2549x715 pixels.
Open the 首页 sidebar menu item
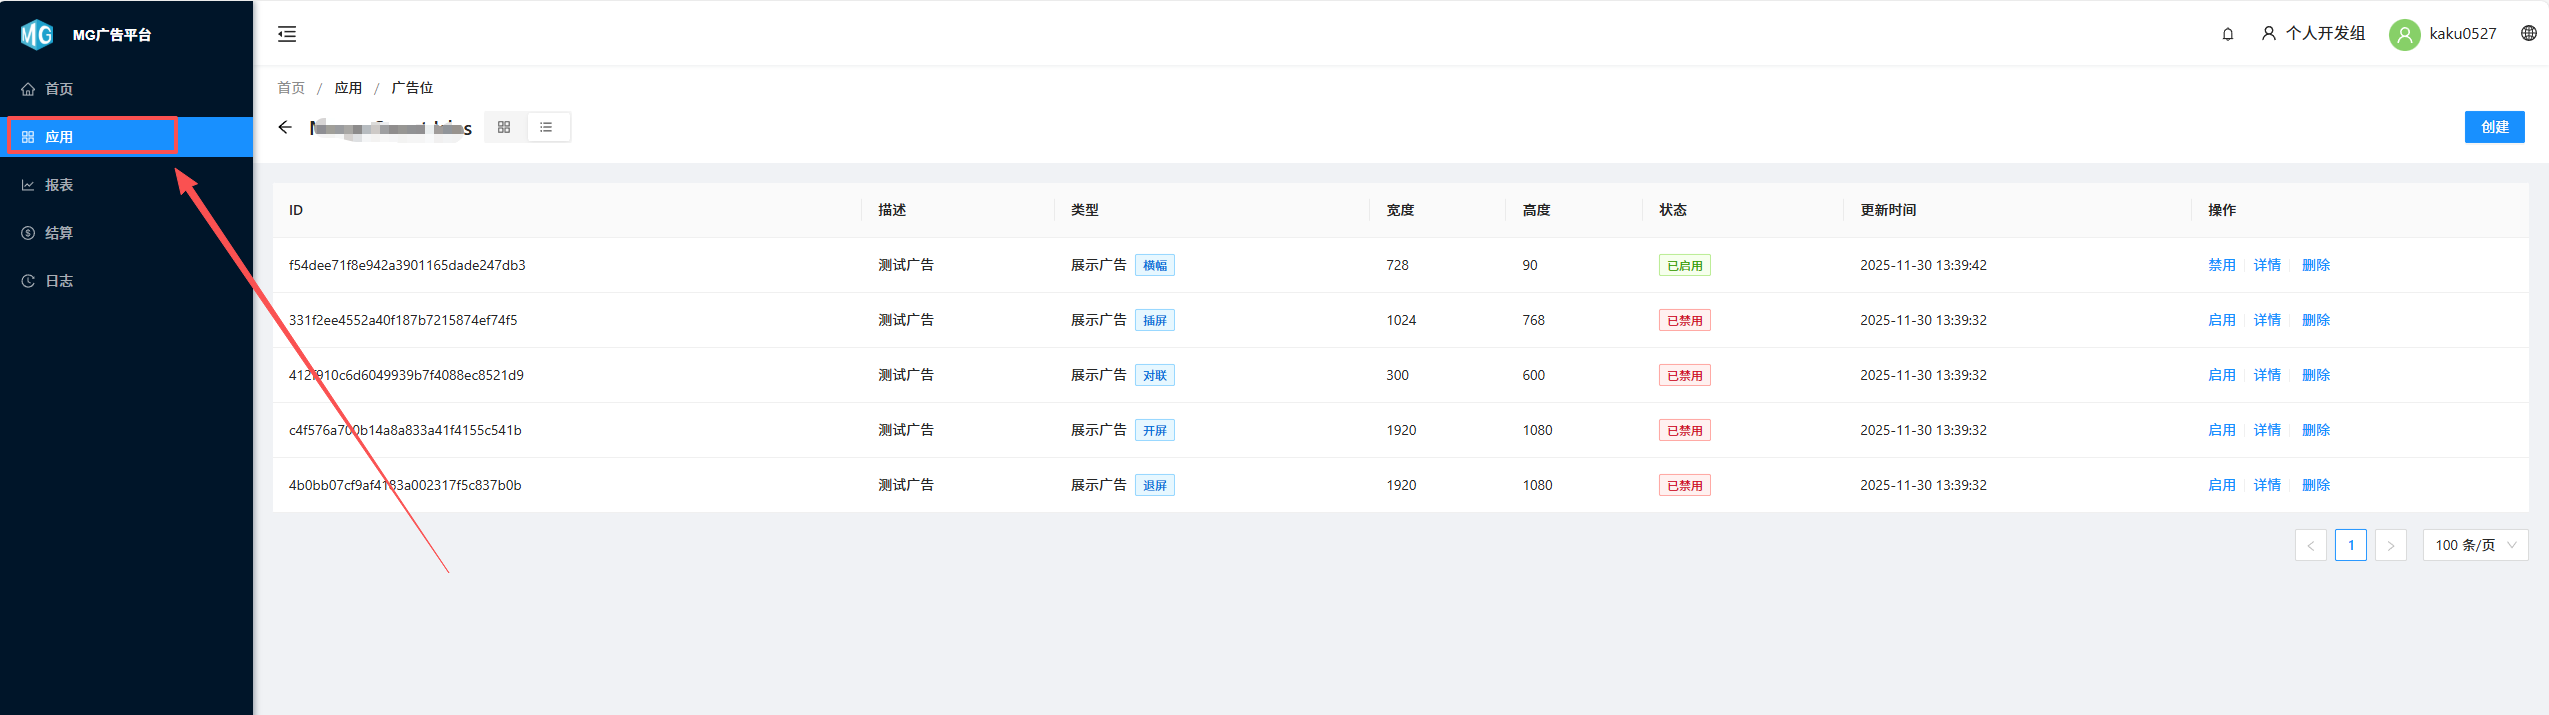[x=59, y=89]
